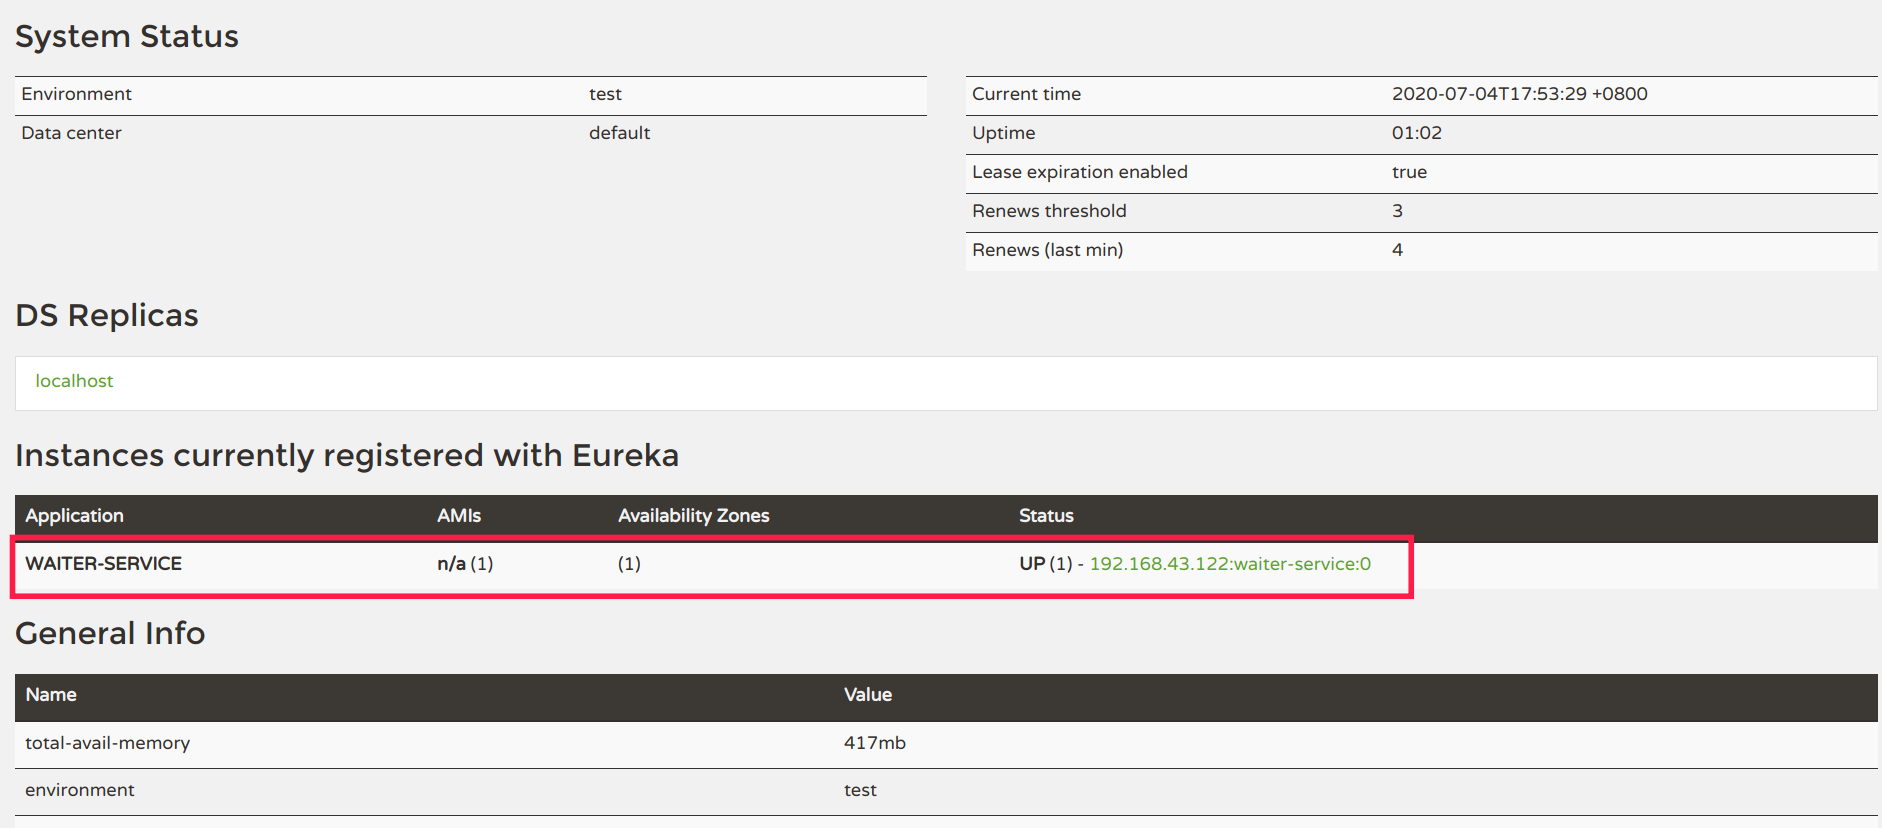
Task: Select the test value in General Info
Action: point(860,790)
